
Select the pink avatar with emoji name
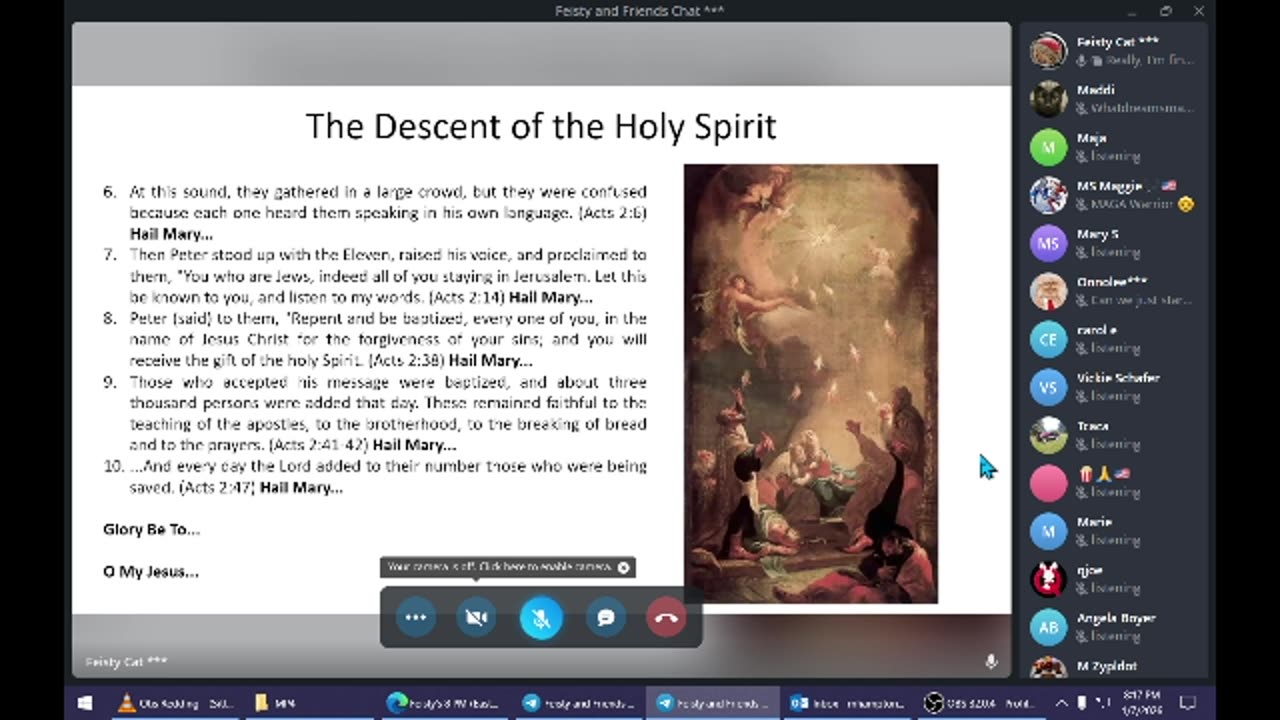1048,483
